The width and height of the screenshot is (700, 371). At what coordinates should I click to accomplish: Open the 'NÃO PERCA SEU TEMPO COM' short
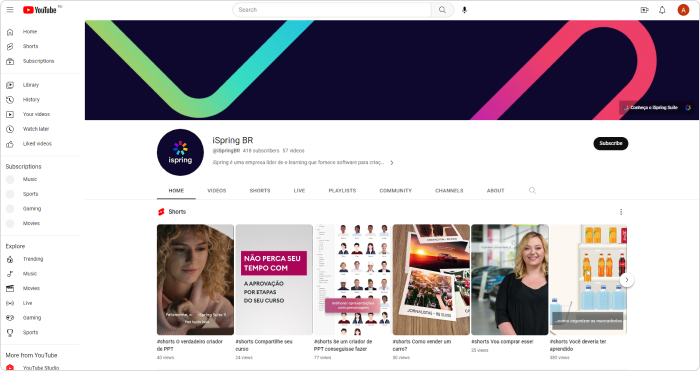click(x=274, y=279)
